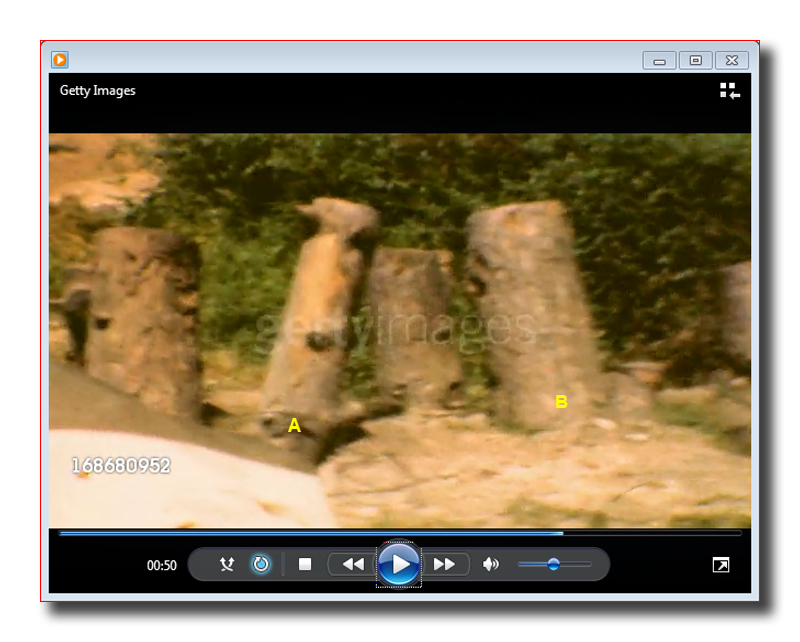Viewport: 800px width, 642px height.
Task: Toggle the repeat button
Action: point(261,565)
